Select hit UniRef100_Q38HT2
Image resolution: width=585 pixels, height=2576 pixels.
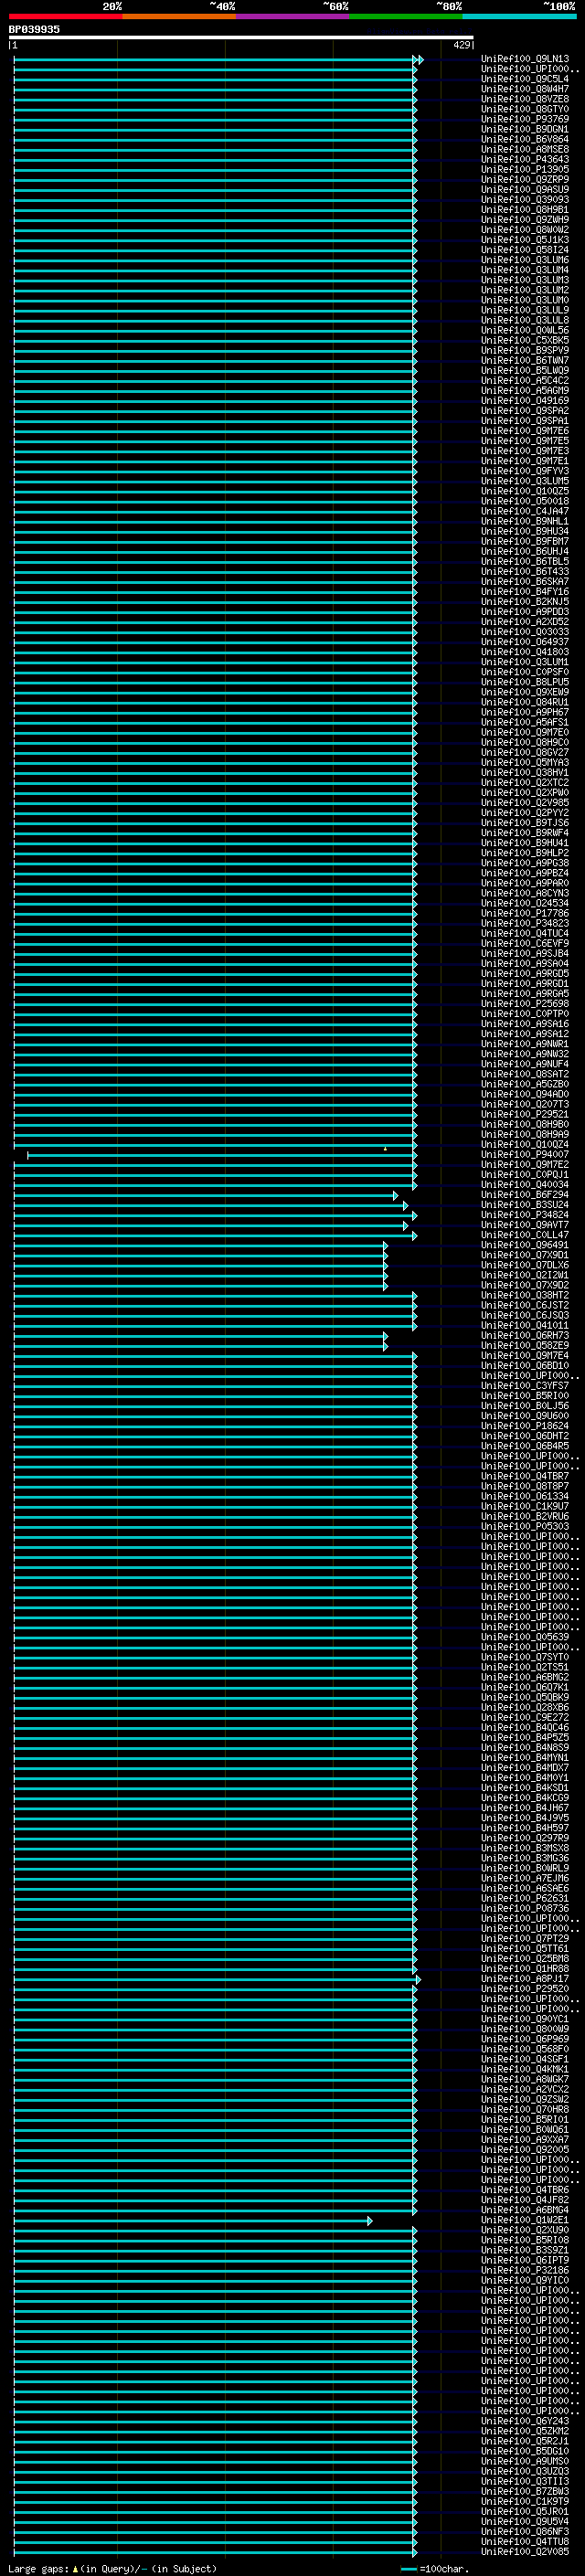pos(525,1295)
